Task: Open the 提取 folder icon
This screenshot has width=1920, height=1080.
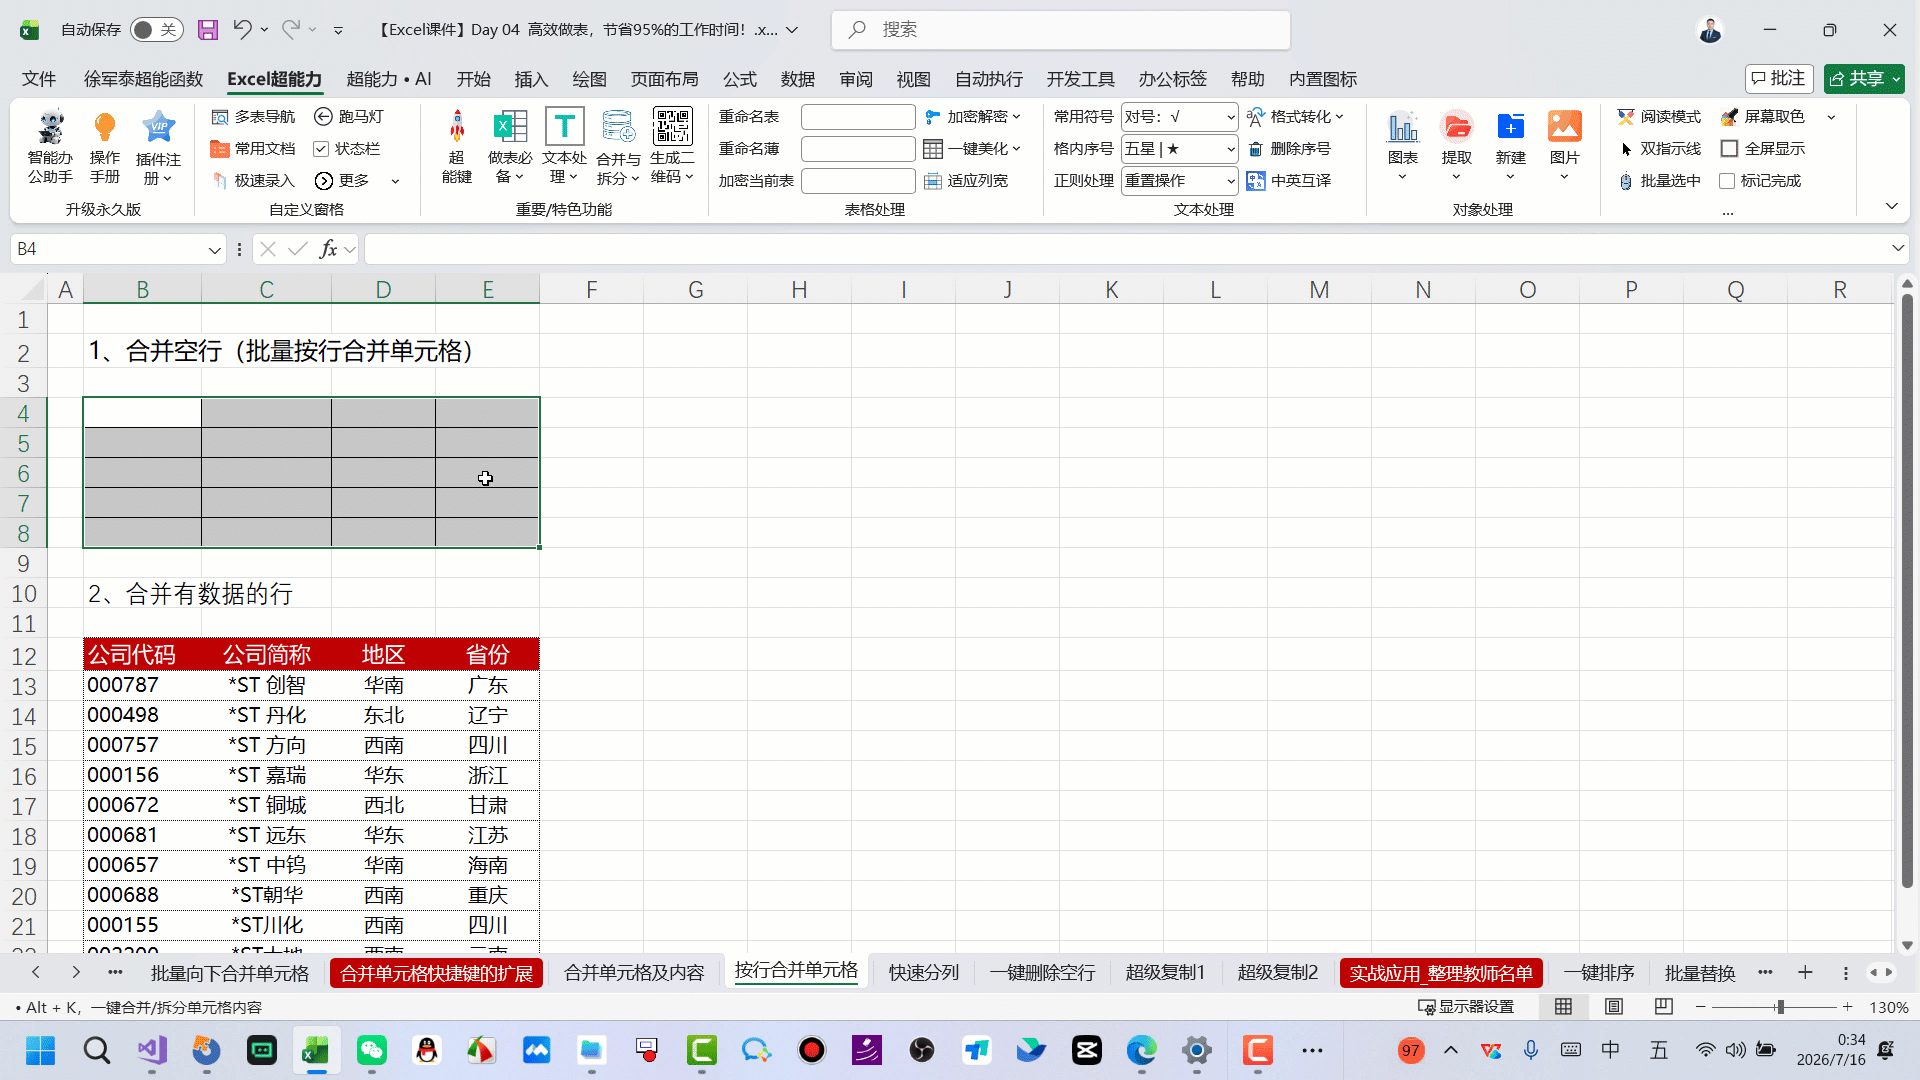Action: coord(1456,127)
